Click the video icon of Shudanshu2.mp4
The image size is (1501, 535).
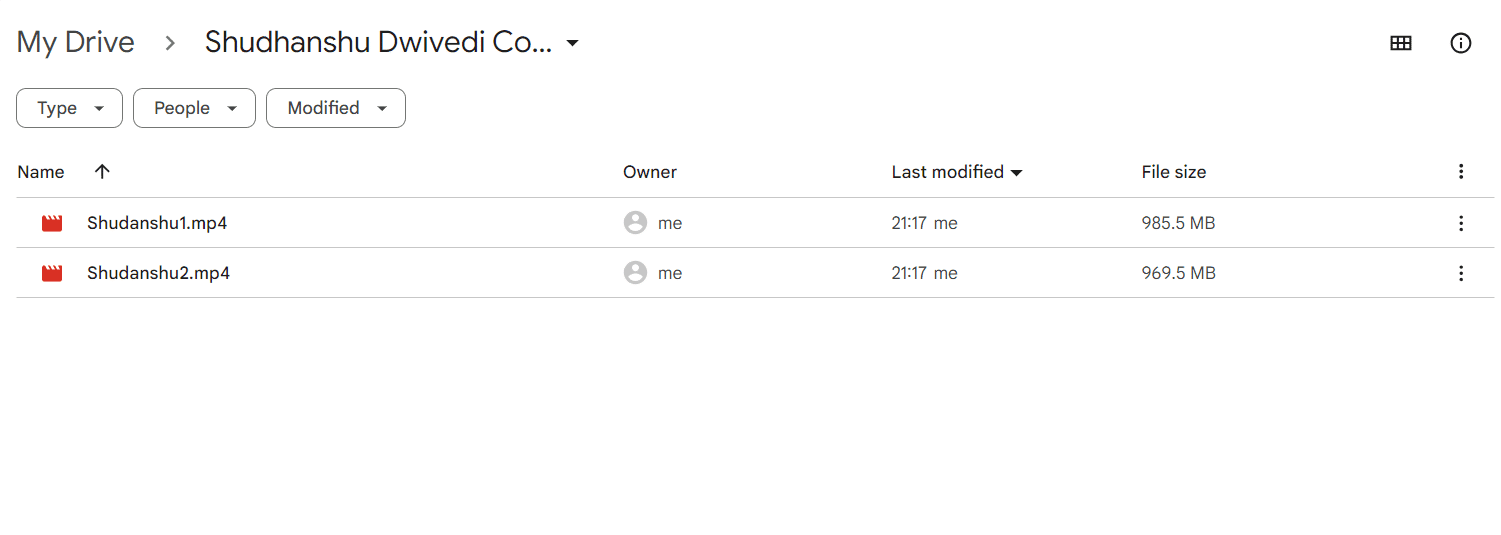[52, 273]
